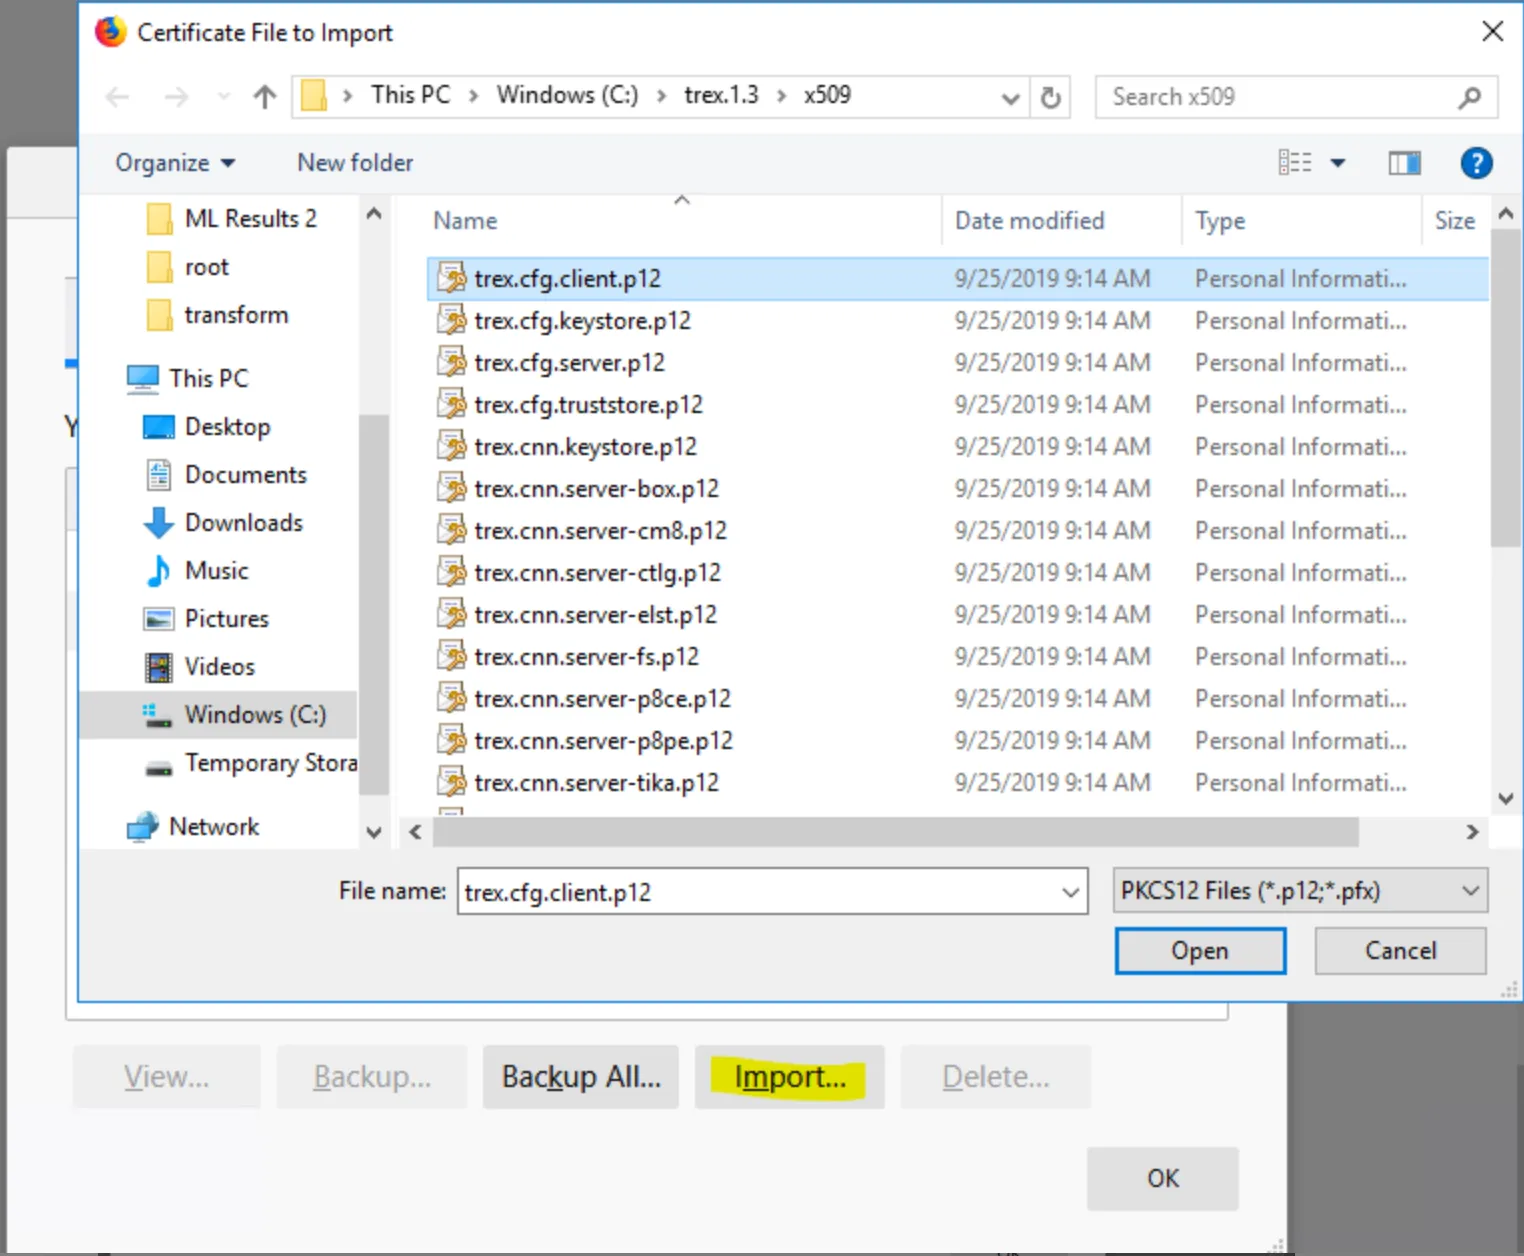
Task: Change the view layout icon
Action: tap(1295, 162)
